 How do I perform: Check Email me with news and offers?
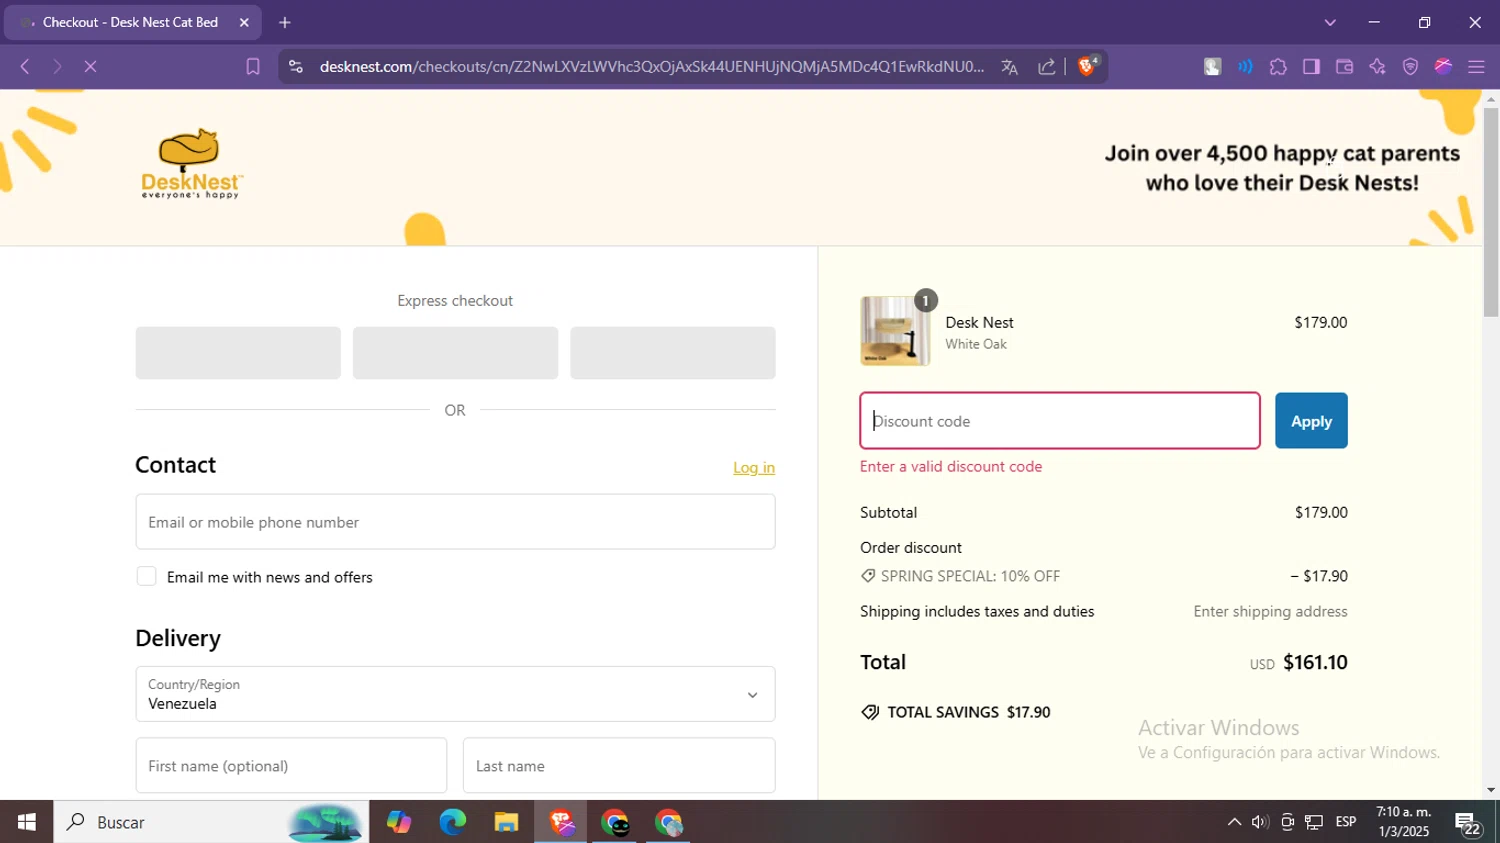(146, 576)
